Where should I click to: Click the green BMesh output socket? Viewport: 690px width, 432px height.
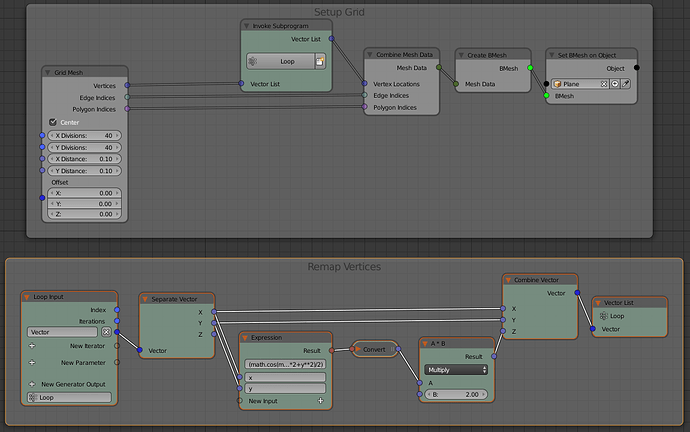click(x=530, y=68)
